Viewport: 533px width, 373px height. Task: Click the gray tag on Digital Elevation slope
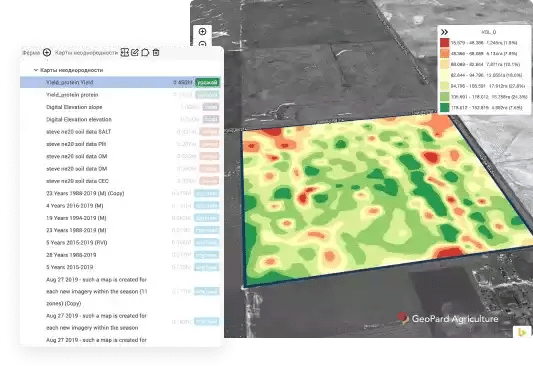(x=211, y=107)
